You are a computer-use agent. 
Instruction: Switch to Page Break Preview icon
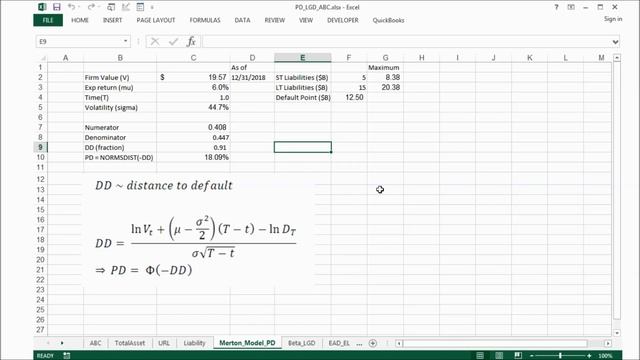coord(518,356)
